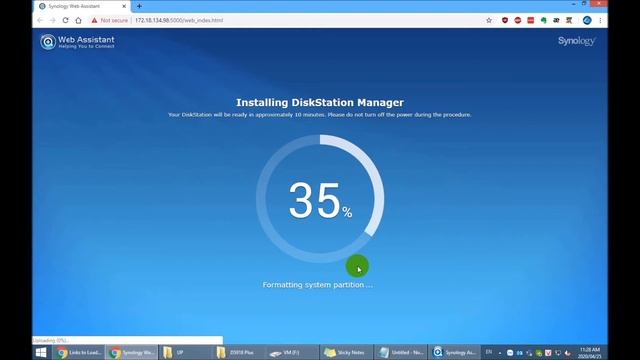The image size is (640, 360).
Task: Go to the browser home page
Action: (78, 20)
